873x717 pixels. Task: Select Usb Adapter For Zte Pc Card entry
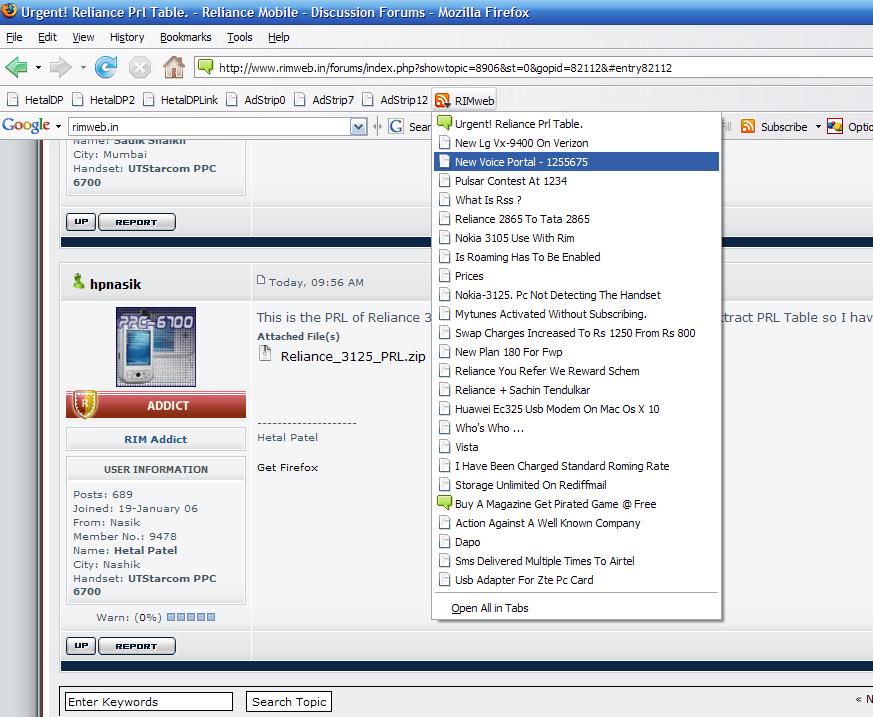click(x=576, y=580)
